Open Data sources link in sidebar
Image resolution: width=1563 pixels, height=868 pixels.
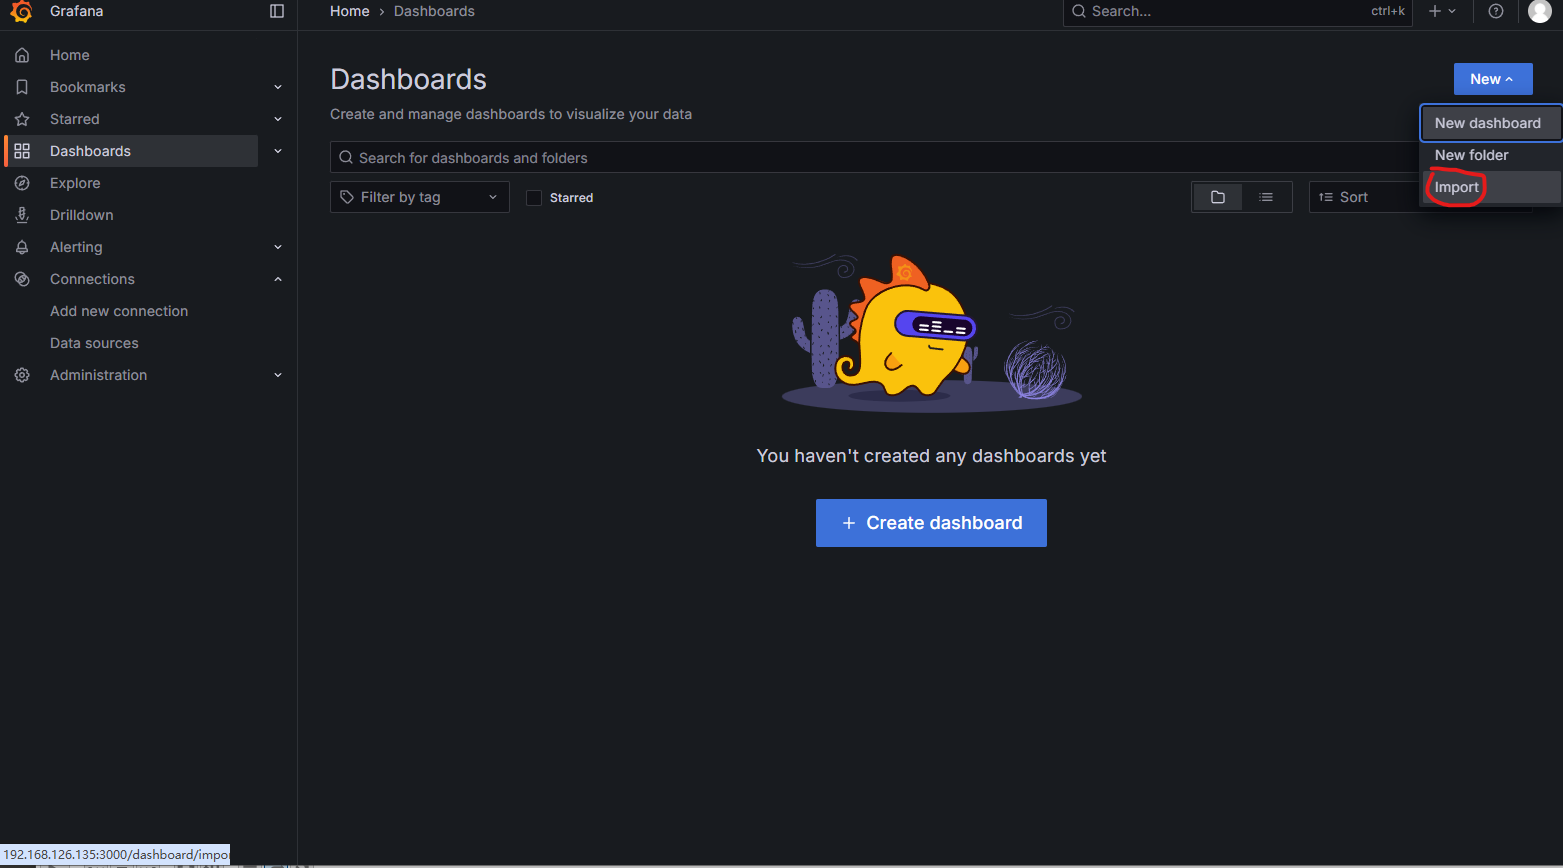pyautogui.click(x=94, y=343)
